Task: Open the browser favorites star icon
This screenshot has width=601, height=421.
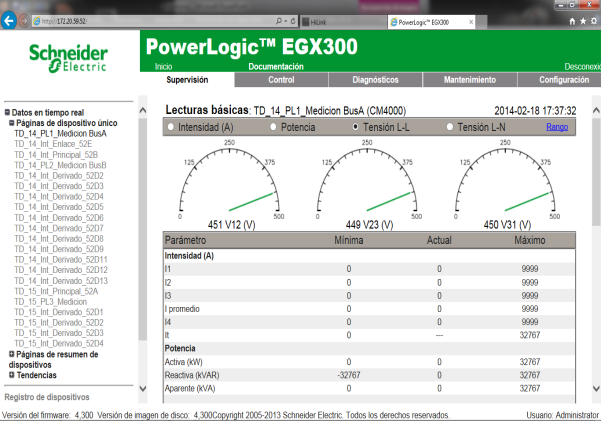Action: click(x=581, y=19)
